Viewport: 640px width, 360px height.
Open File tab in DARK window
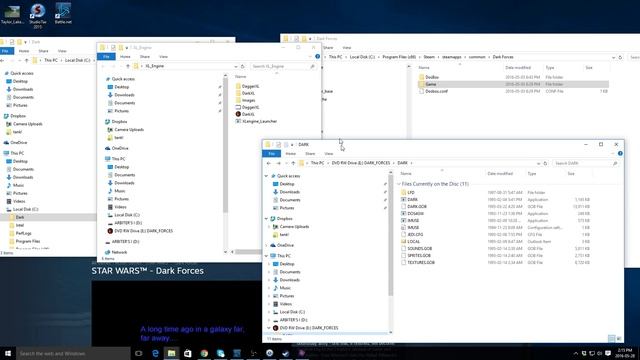point(271,153)
